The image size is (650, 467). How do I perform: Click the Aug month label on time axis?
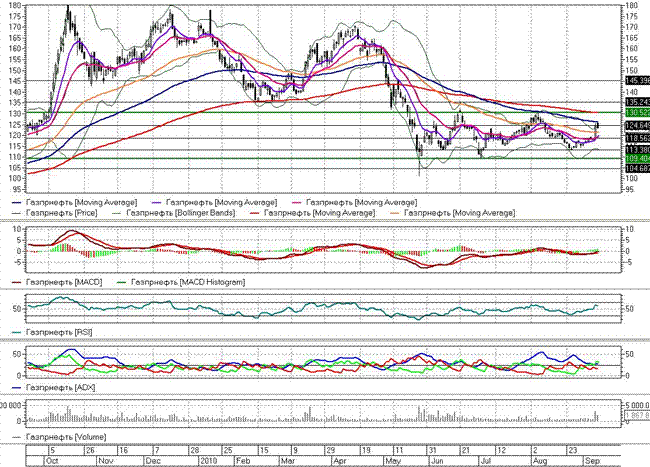click(x=539, y=461)
